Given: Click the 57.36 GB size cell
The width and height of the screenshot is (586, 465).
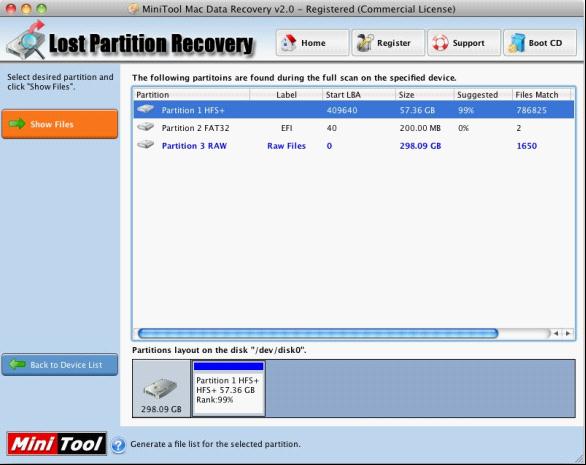Looking at the screenshot, I should coord(417,110).
